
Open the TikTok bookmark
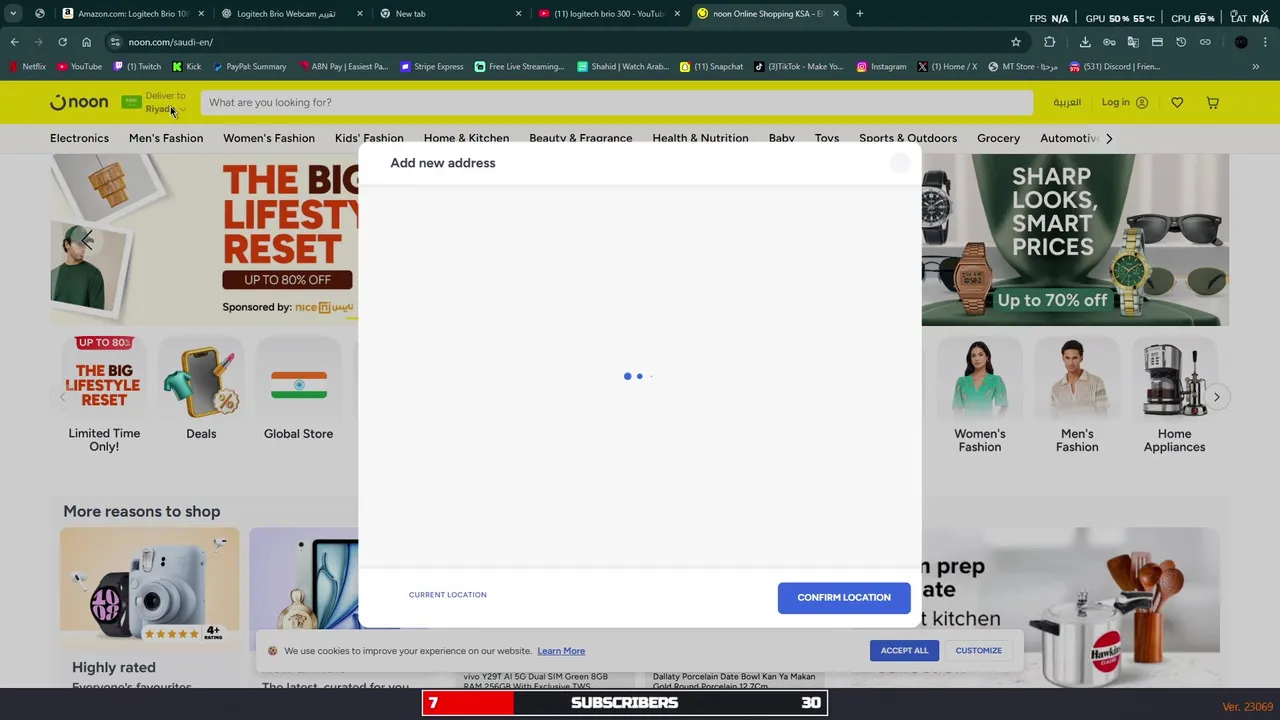pos(798,66)
